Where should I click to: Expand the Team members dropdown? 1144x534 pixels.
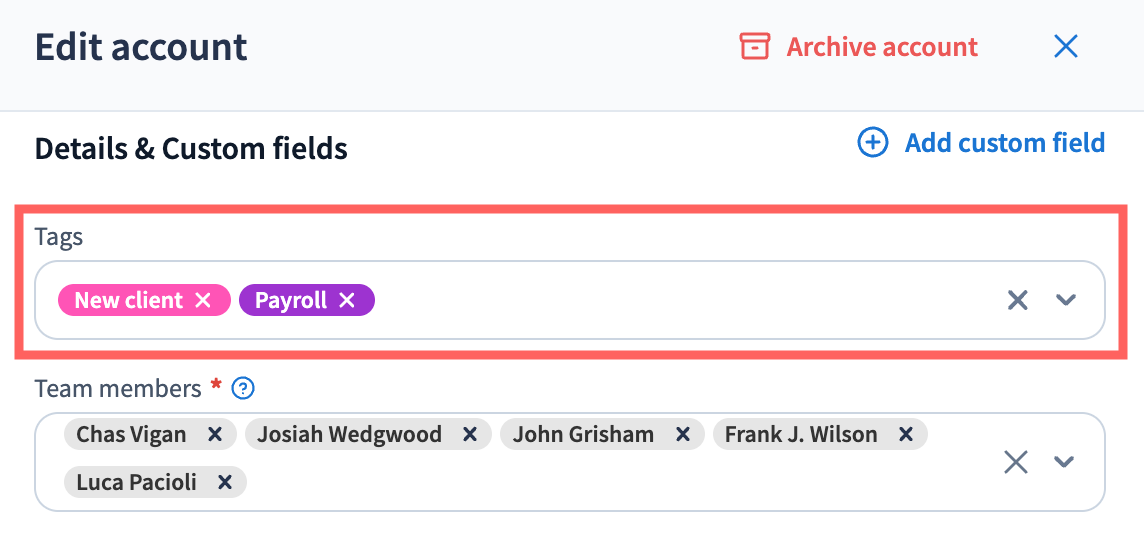[x=1065, y=461]
